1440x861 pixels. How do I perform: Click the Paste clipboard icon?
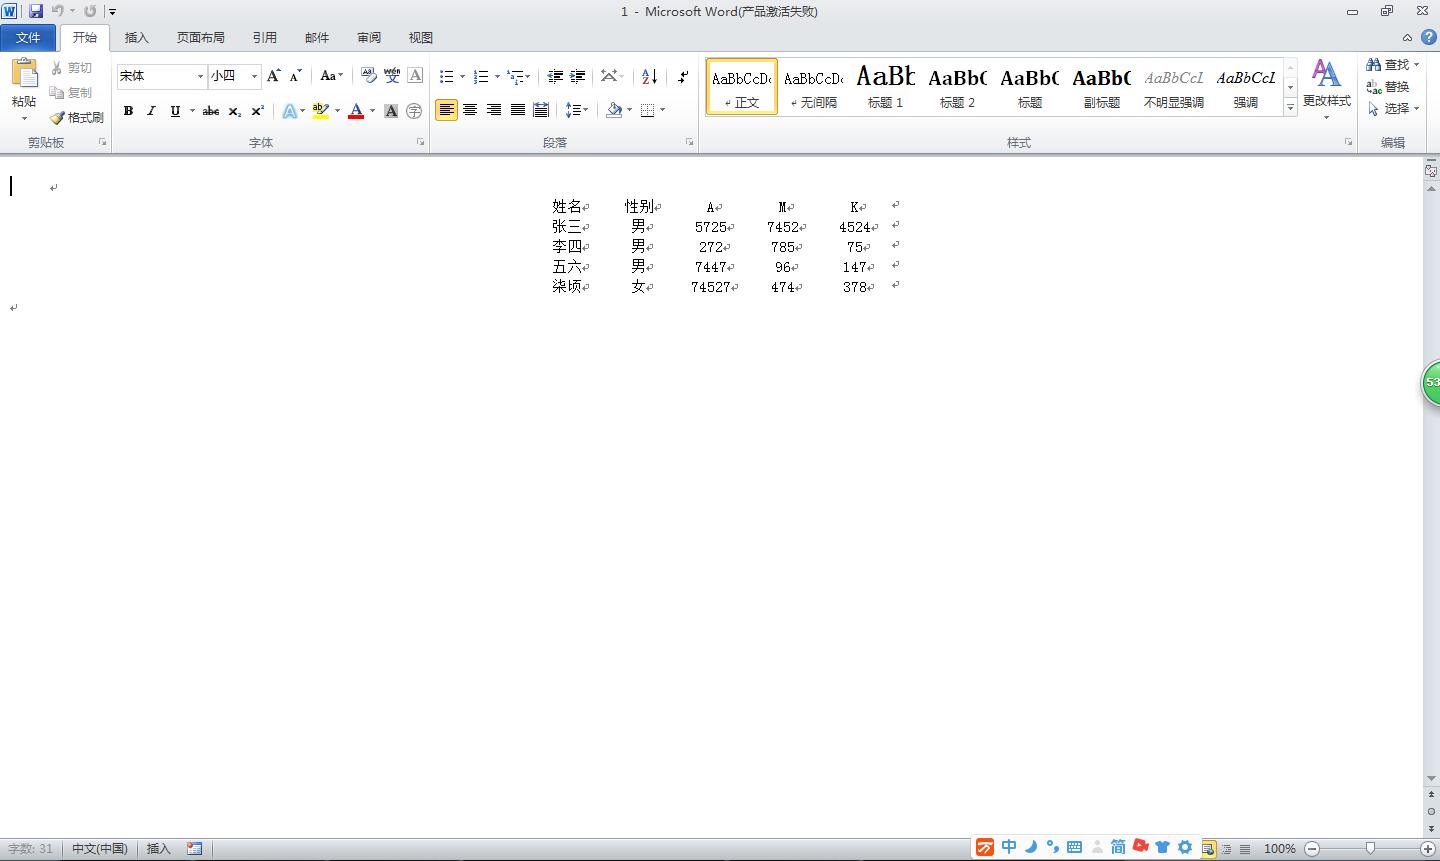click(x=24, y=74)
